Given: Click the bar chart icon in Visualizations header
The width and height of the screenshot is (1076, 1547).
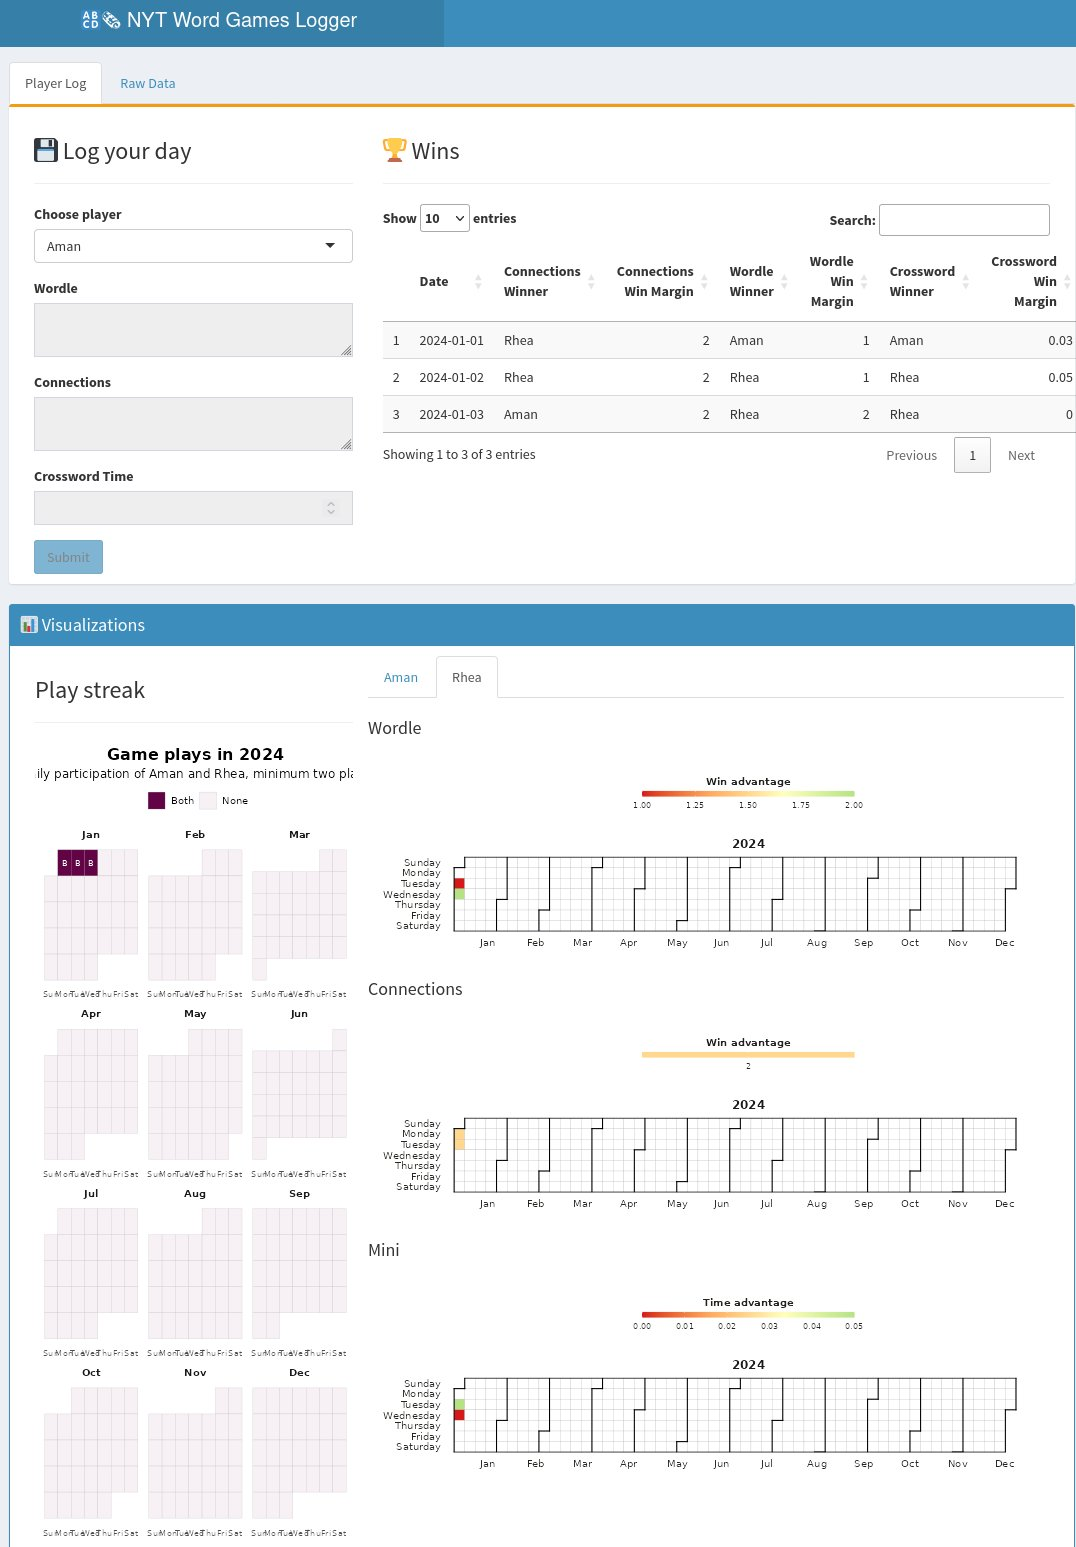Looking at the screenshot, I should 27,624.
